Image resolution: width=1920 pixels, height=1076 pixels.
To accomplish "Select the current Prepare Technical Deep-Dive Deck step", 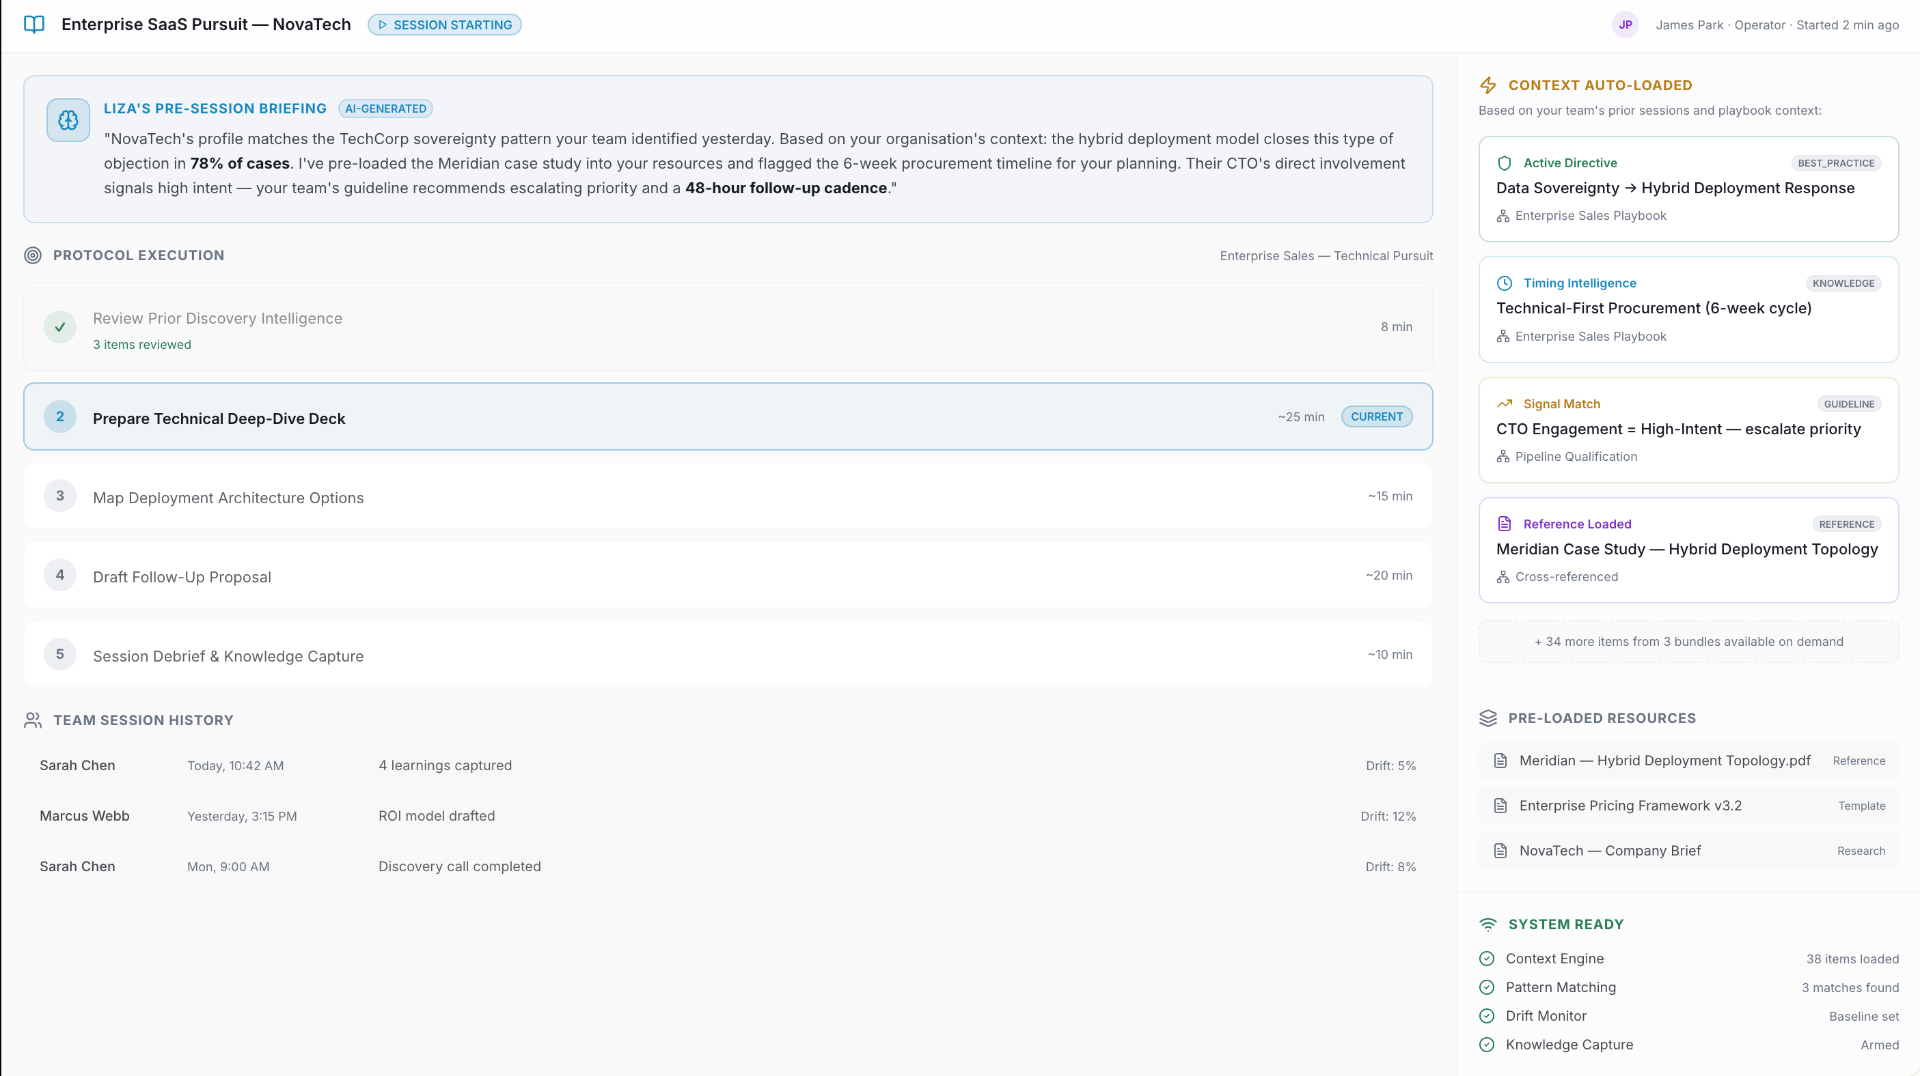I will [728, 417].
